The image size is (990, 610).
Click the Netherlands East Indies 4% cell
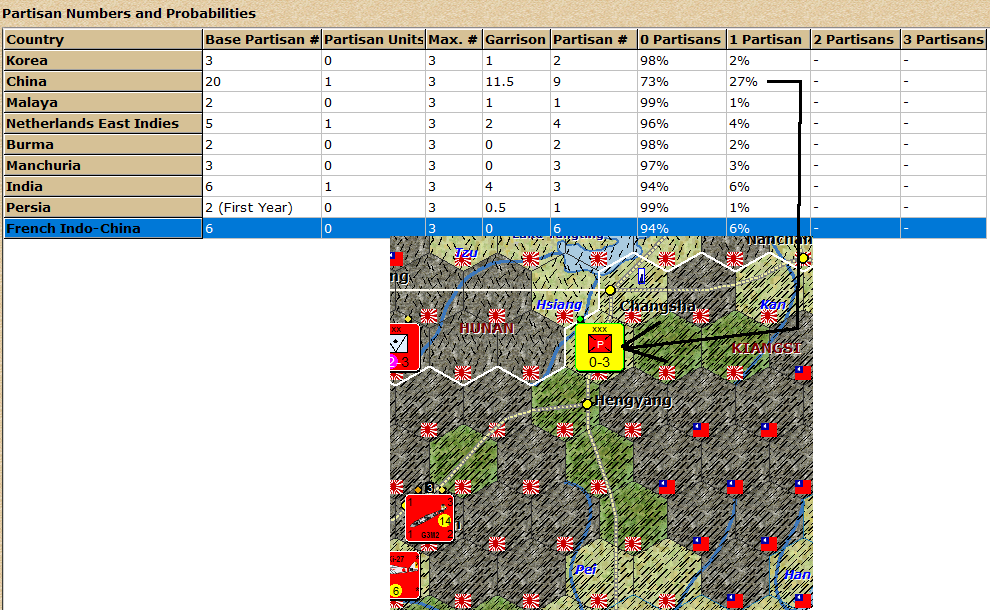tap(768, 123)
